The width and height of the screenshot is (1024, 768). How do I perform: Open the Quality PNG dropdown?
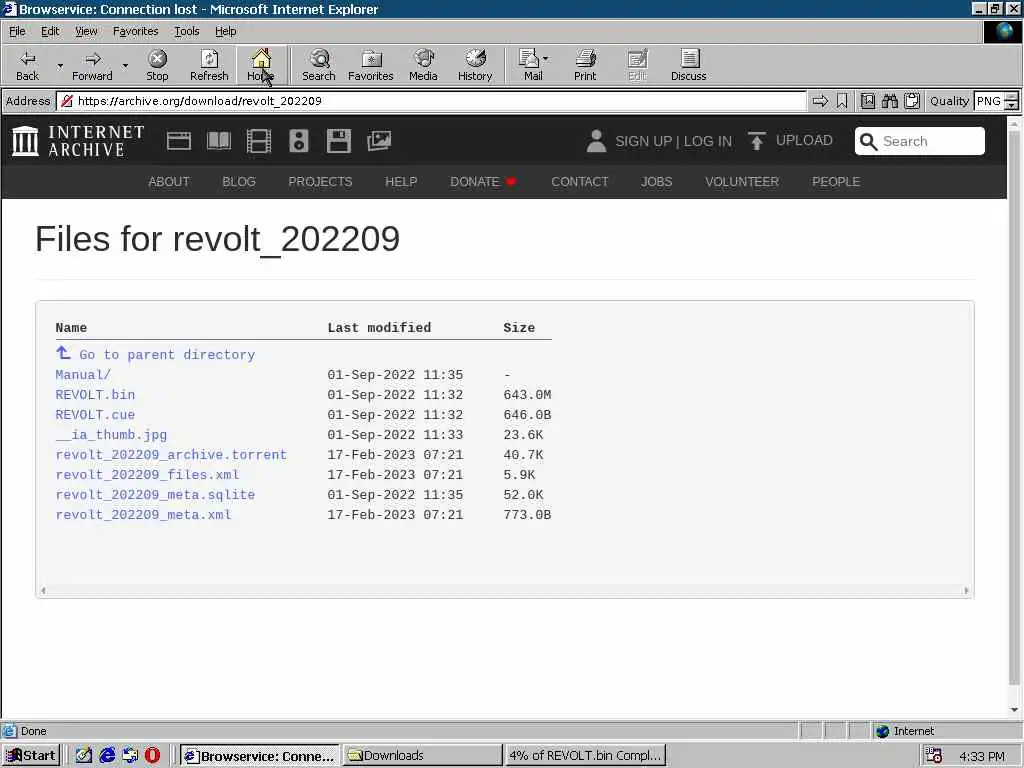1011,101
